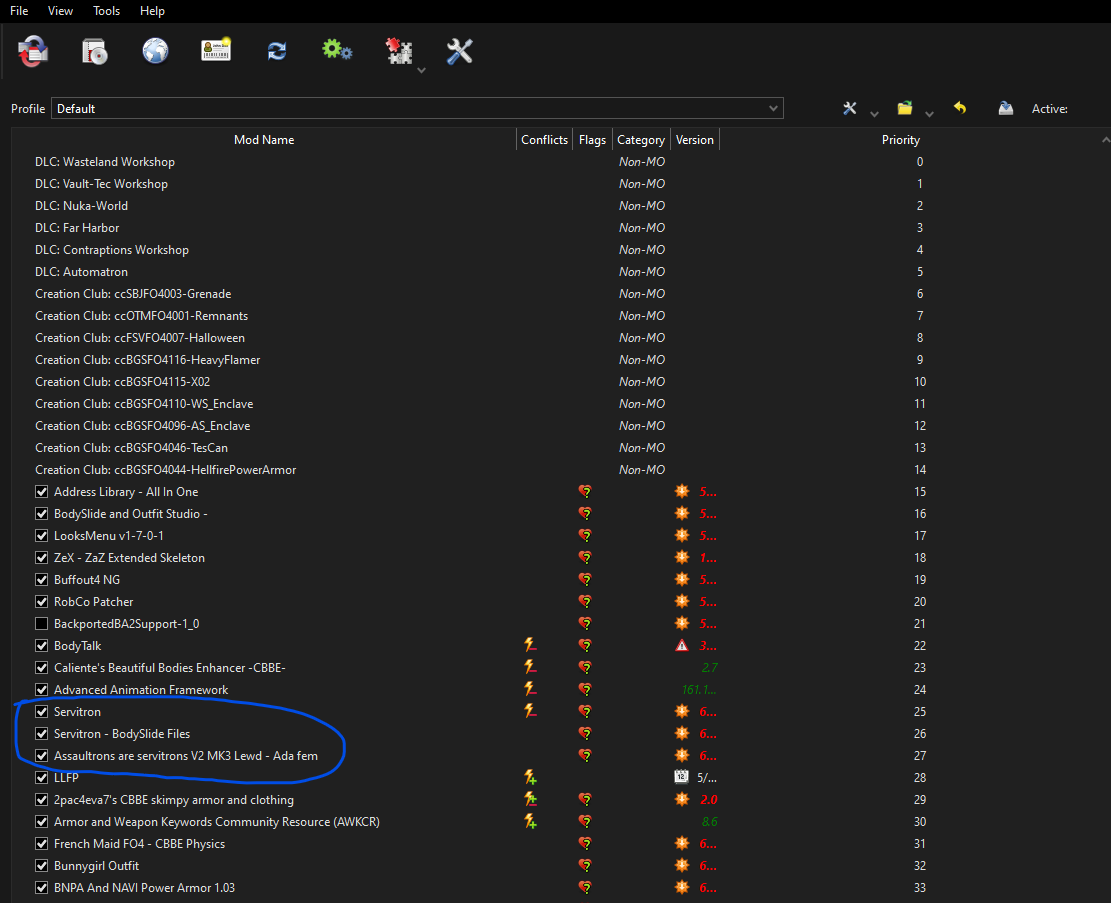Screen dimensions: 1111x903
Task: Sort by the Conflicts column header
Action: (544, 140)
